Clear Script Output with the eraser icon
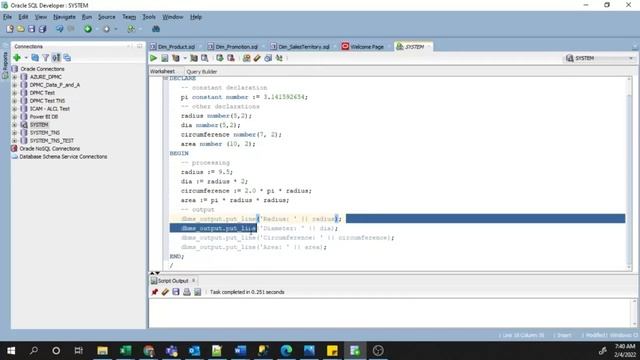Image resolution: width=640 pixels, height=360 pixels. 165,292
